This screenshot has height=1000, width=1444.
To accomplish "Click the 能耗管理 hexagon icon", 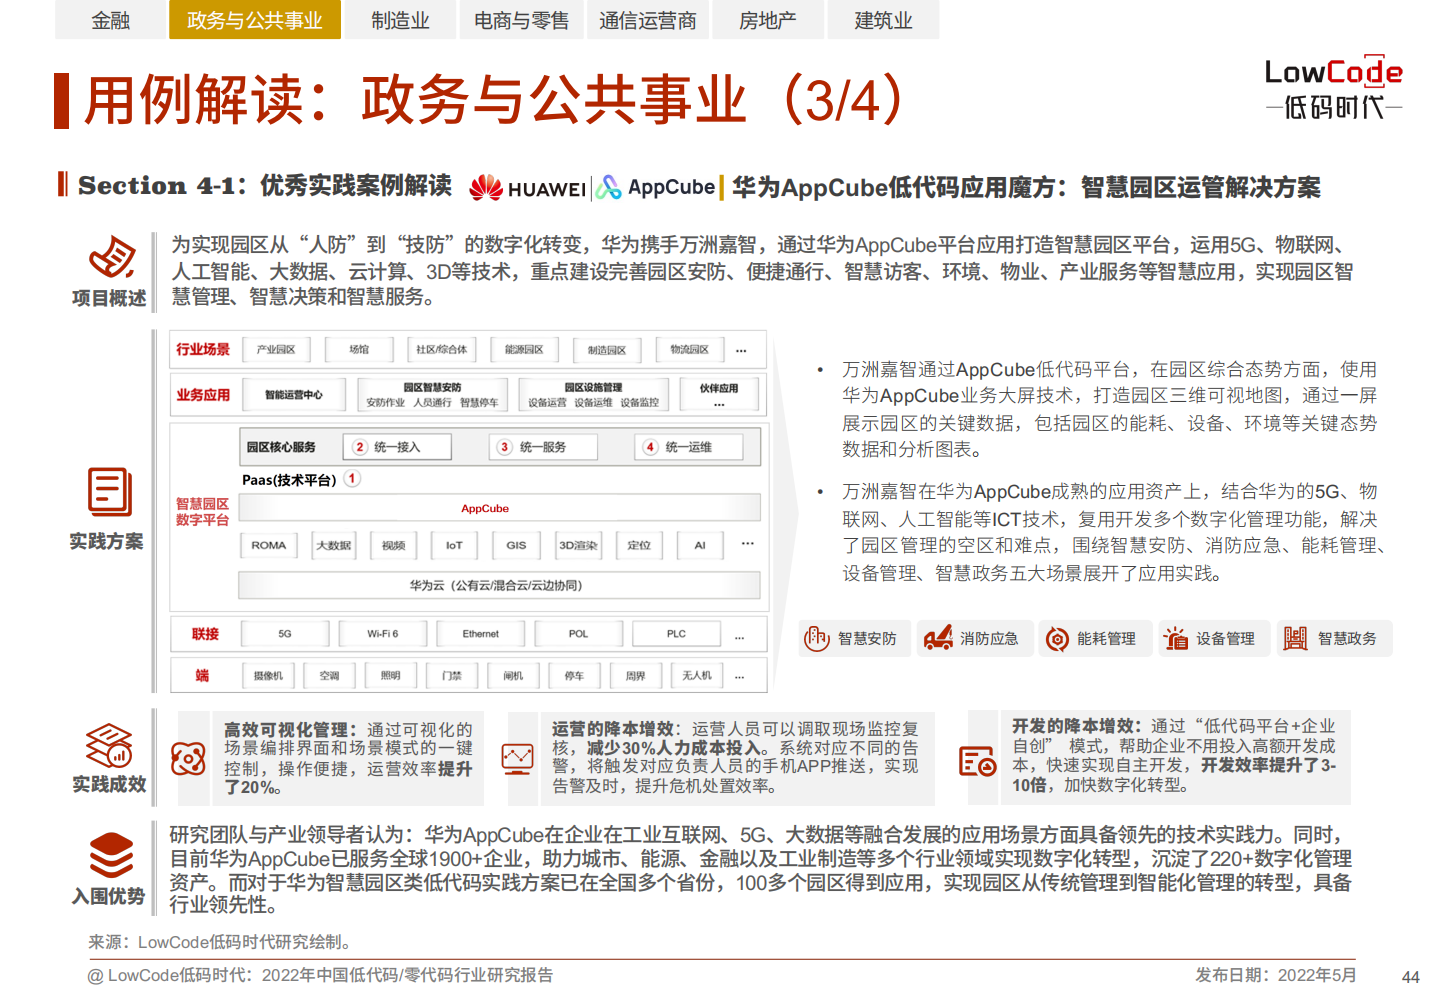I will [x=1057, y=639].
